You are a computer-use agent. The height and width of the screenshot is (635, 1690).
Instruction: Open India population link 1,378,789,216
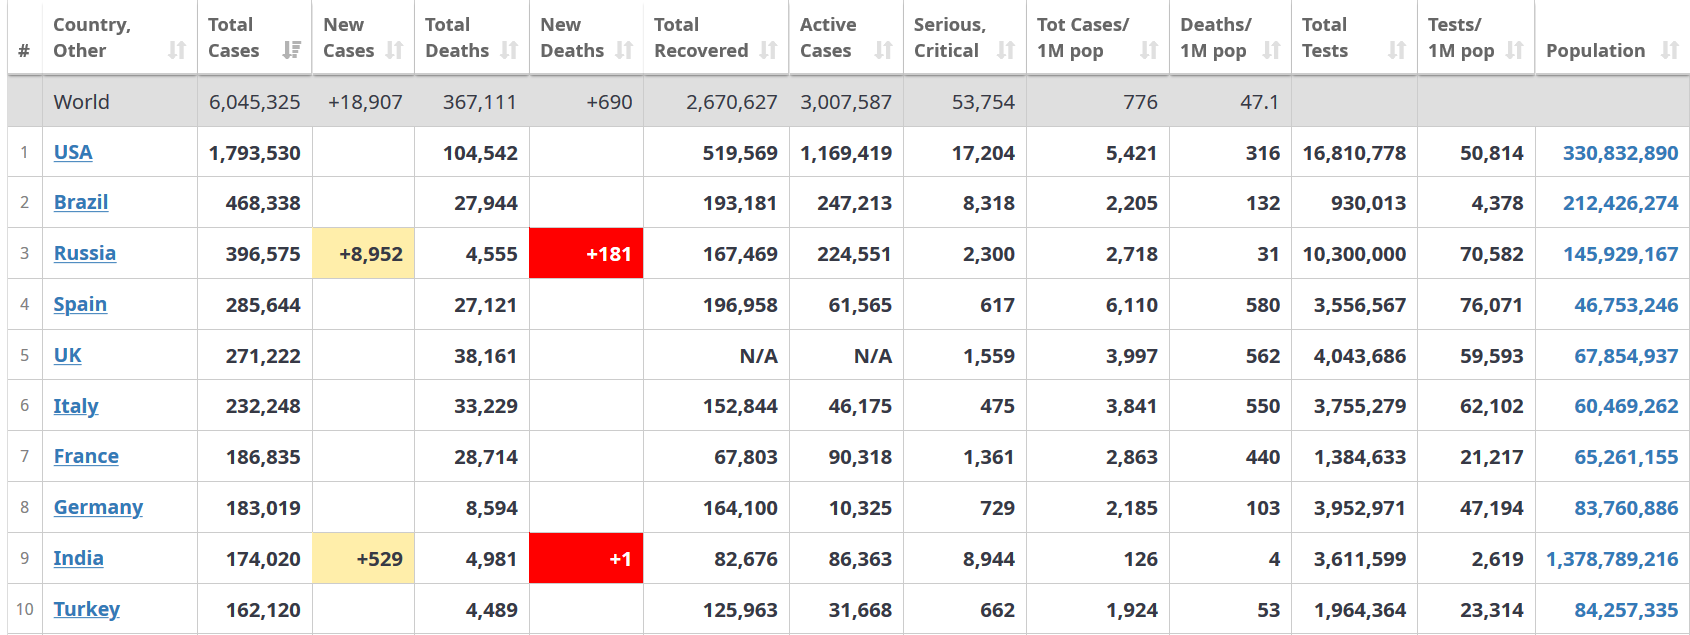[x=1612, y=559]
